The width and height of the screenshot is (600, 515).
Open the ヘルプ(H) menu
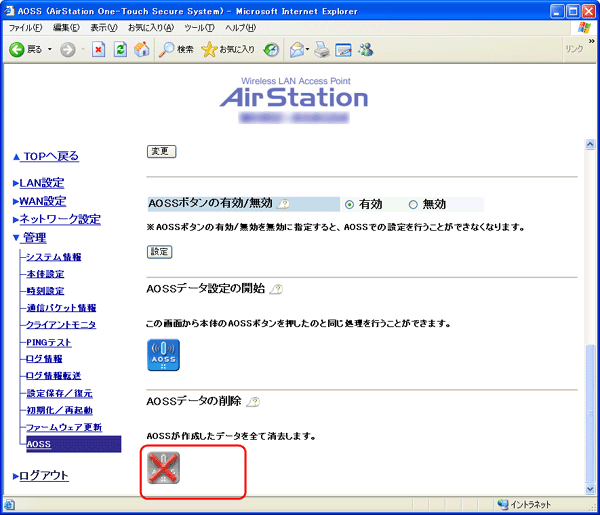pyautogui.click(x=240, y=28)
